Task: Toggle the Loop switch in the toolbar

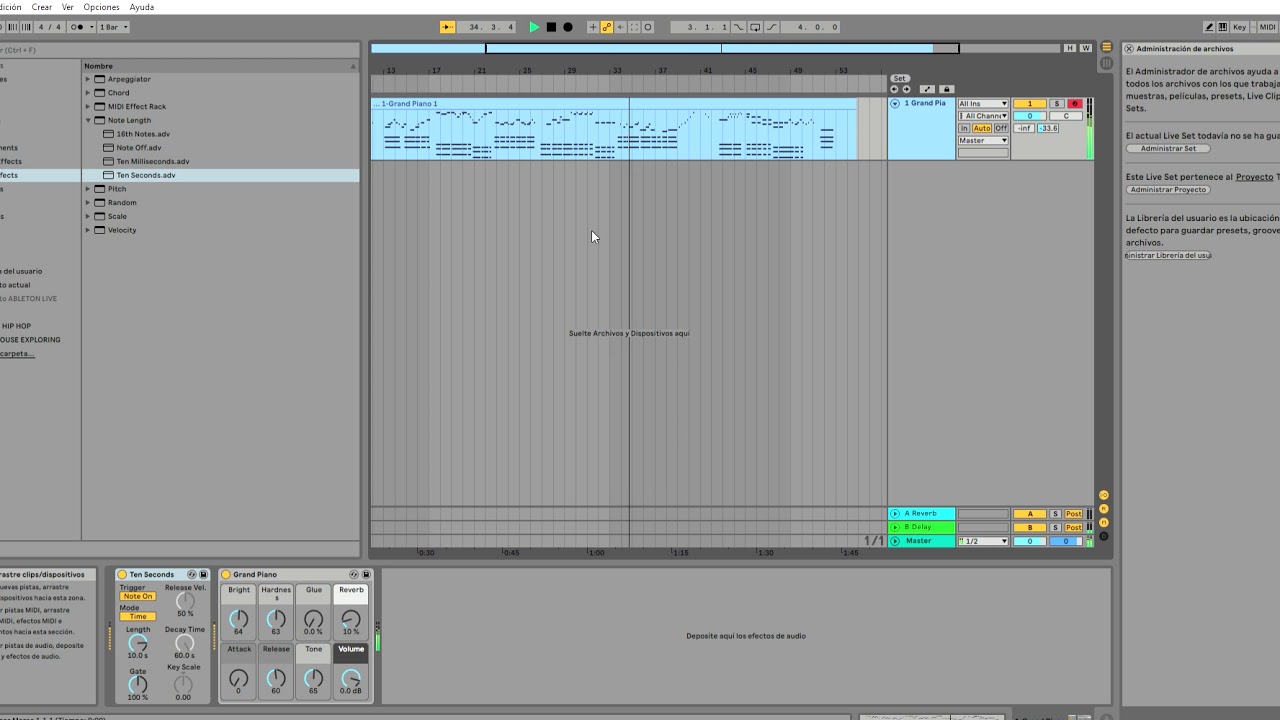Action: point(755,27)
